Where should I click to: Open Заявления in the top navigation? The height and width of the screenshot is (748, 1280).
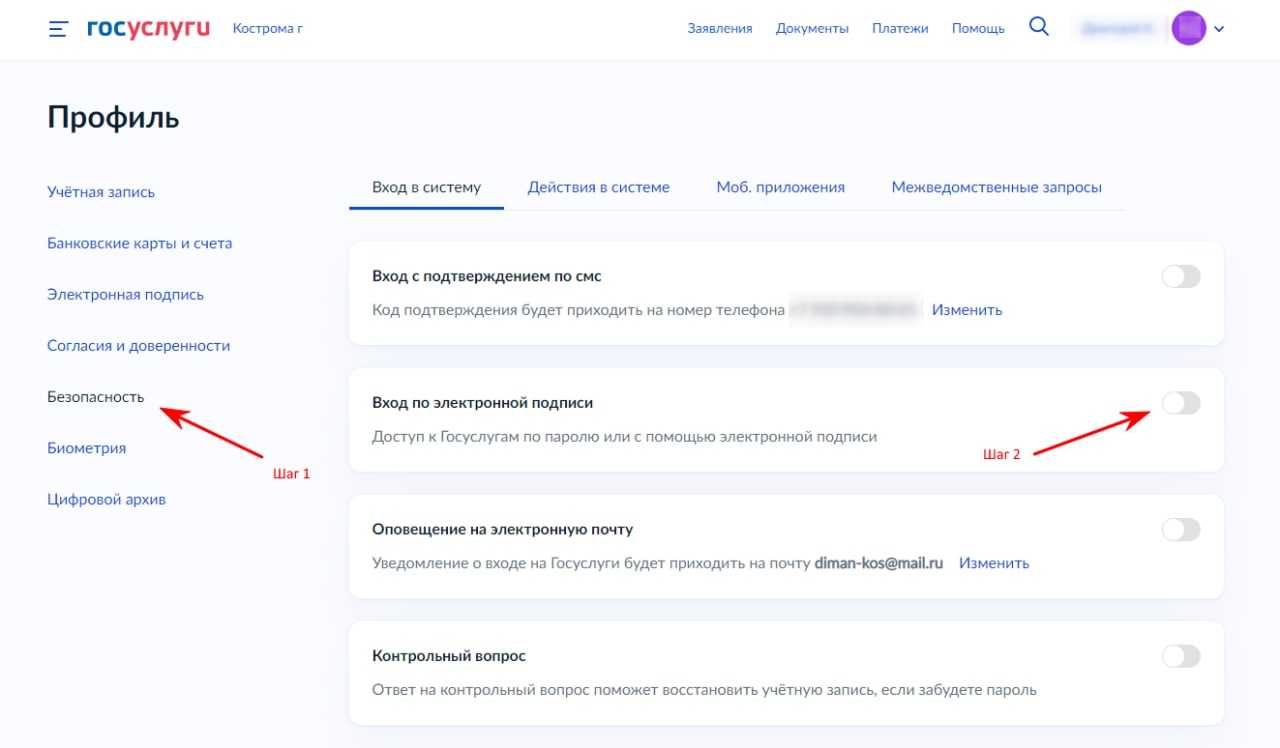click(x=720, y=28)
